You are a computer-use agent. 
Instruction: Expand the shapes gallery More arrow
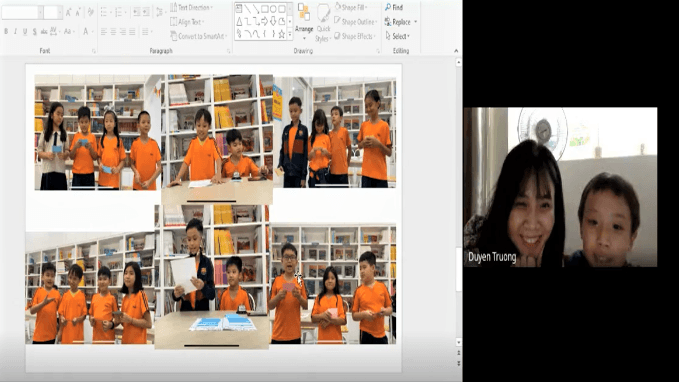tap(290, 34)
